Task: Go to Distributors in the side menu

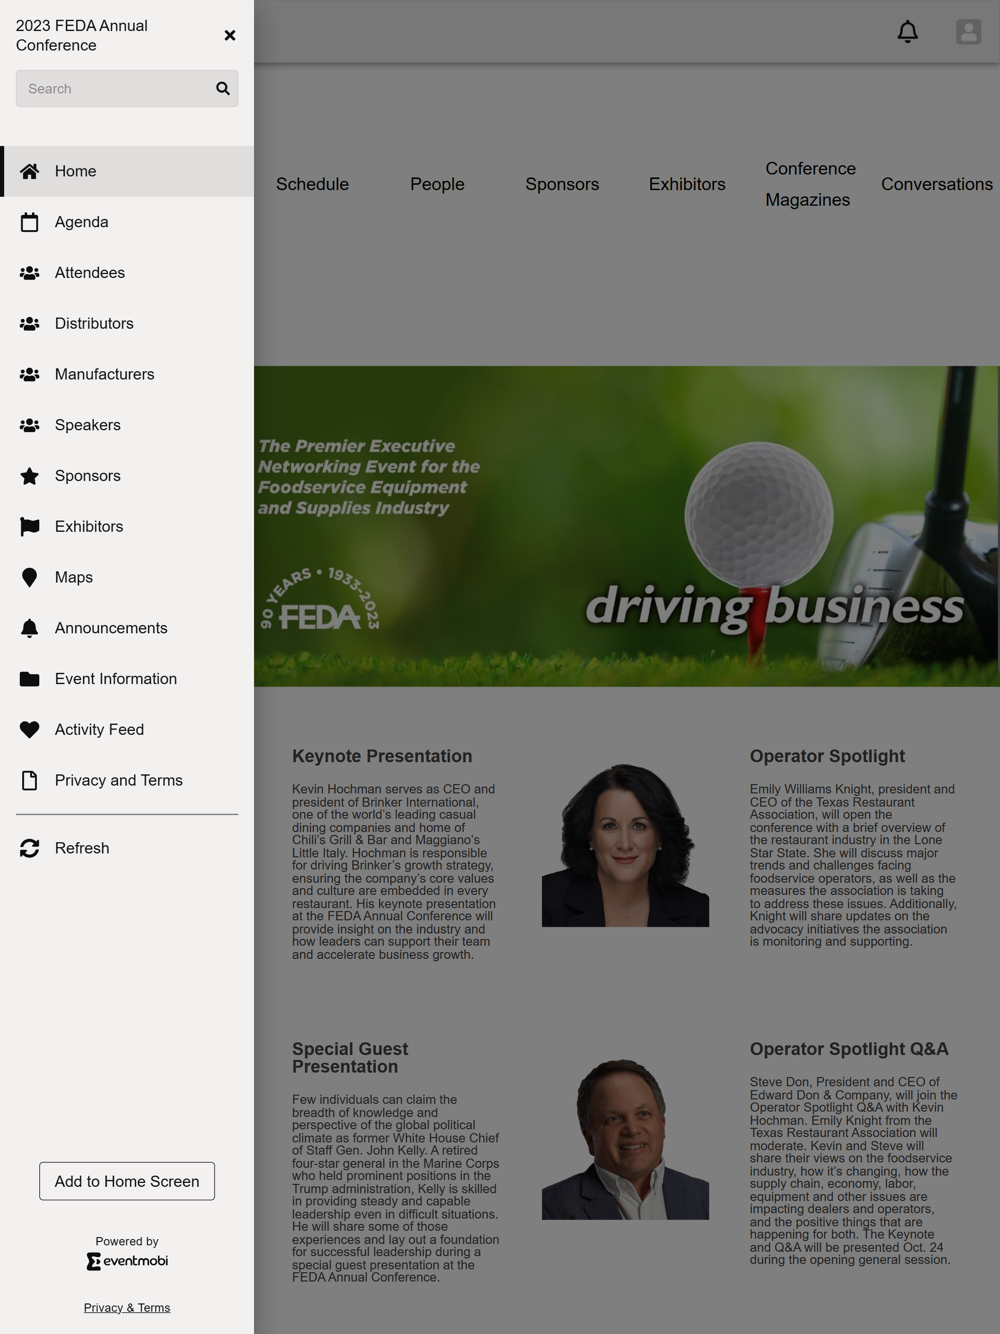Action: pos(127,324)
